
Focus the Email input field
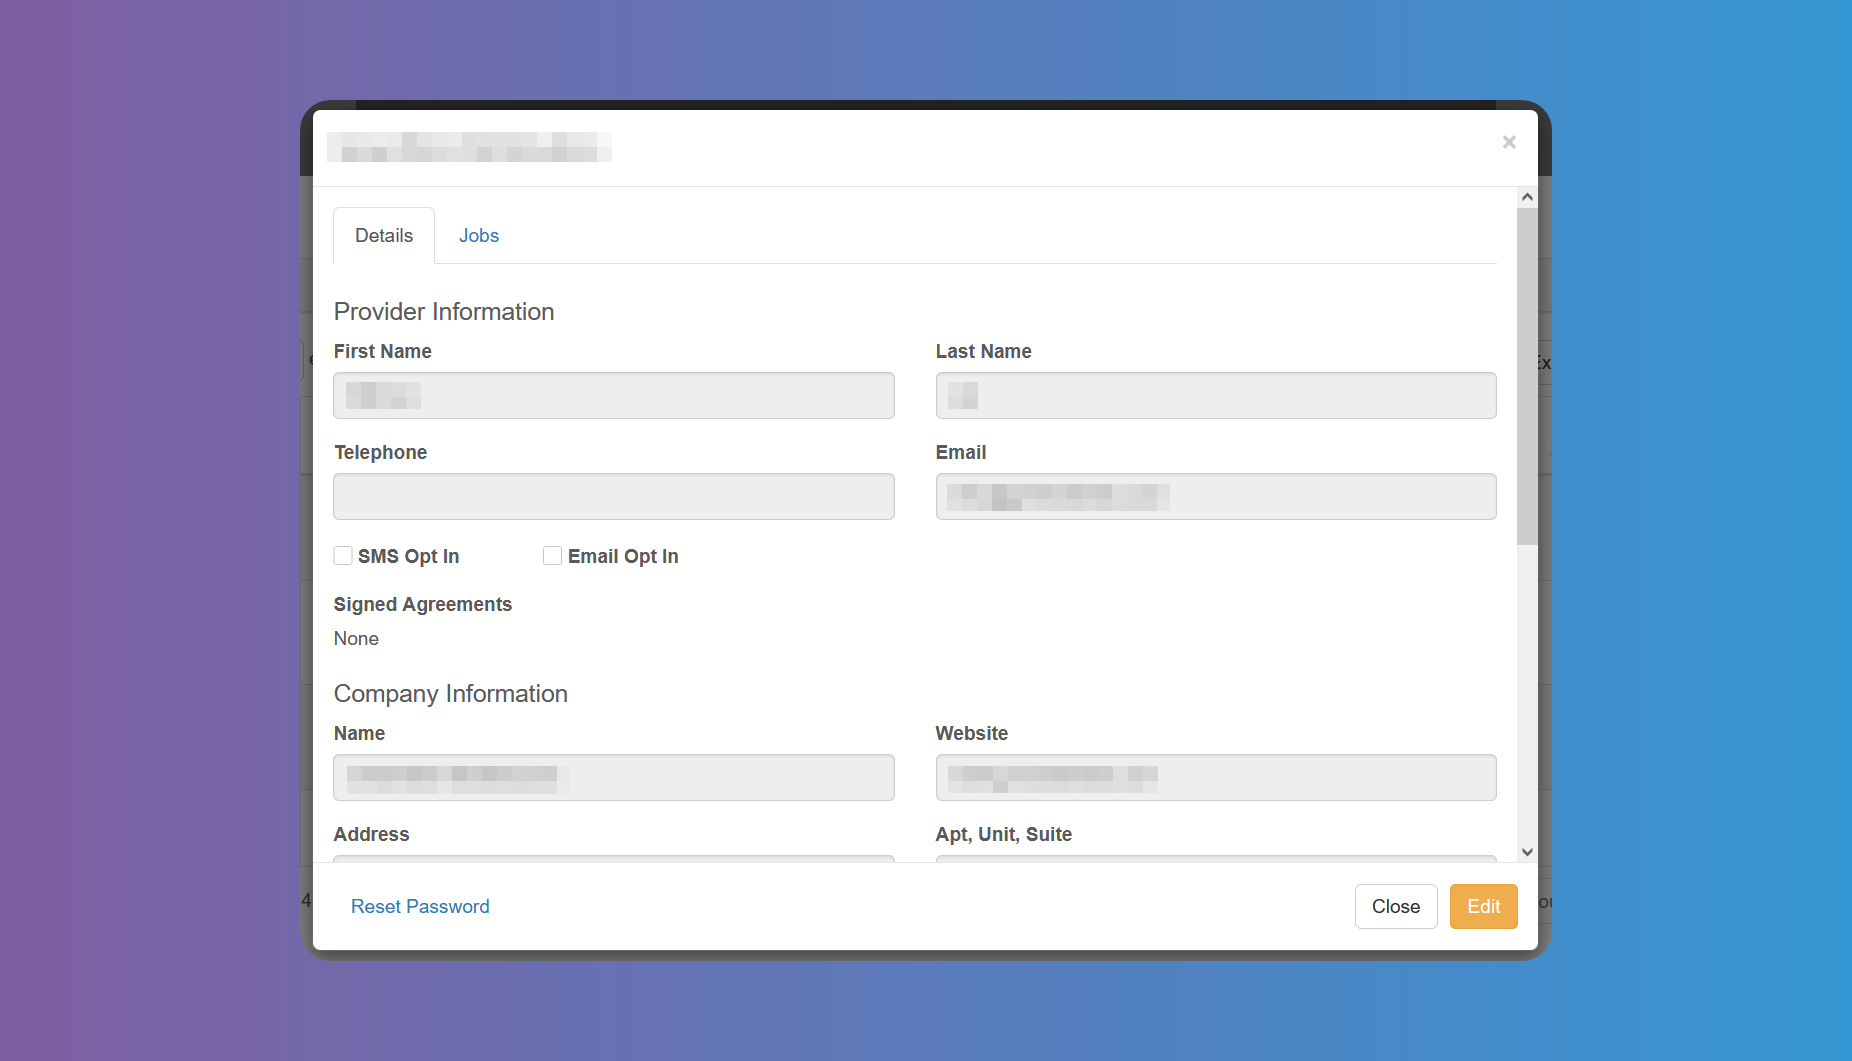click(x=1215, y=496)
